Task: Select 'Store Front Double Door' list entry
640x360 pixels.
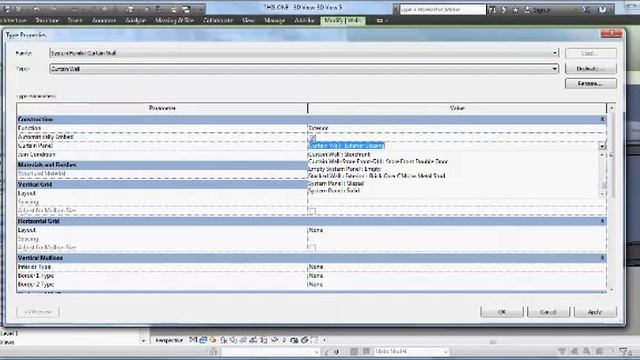Action: pyautogui.click(x=378, y=162)
